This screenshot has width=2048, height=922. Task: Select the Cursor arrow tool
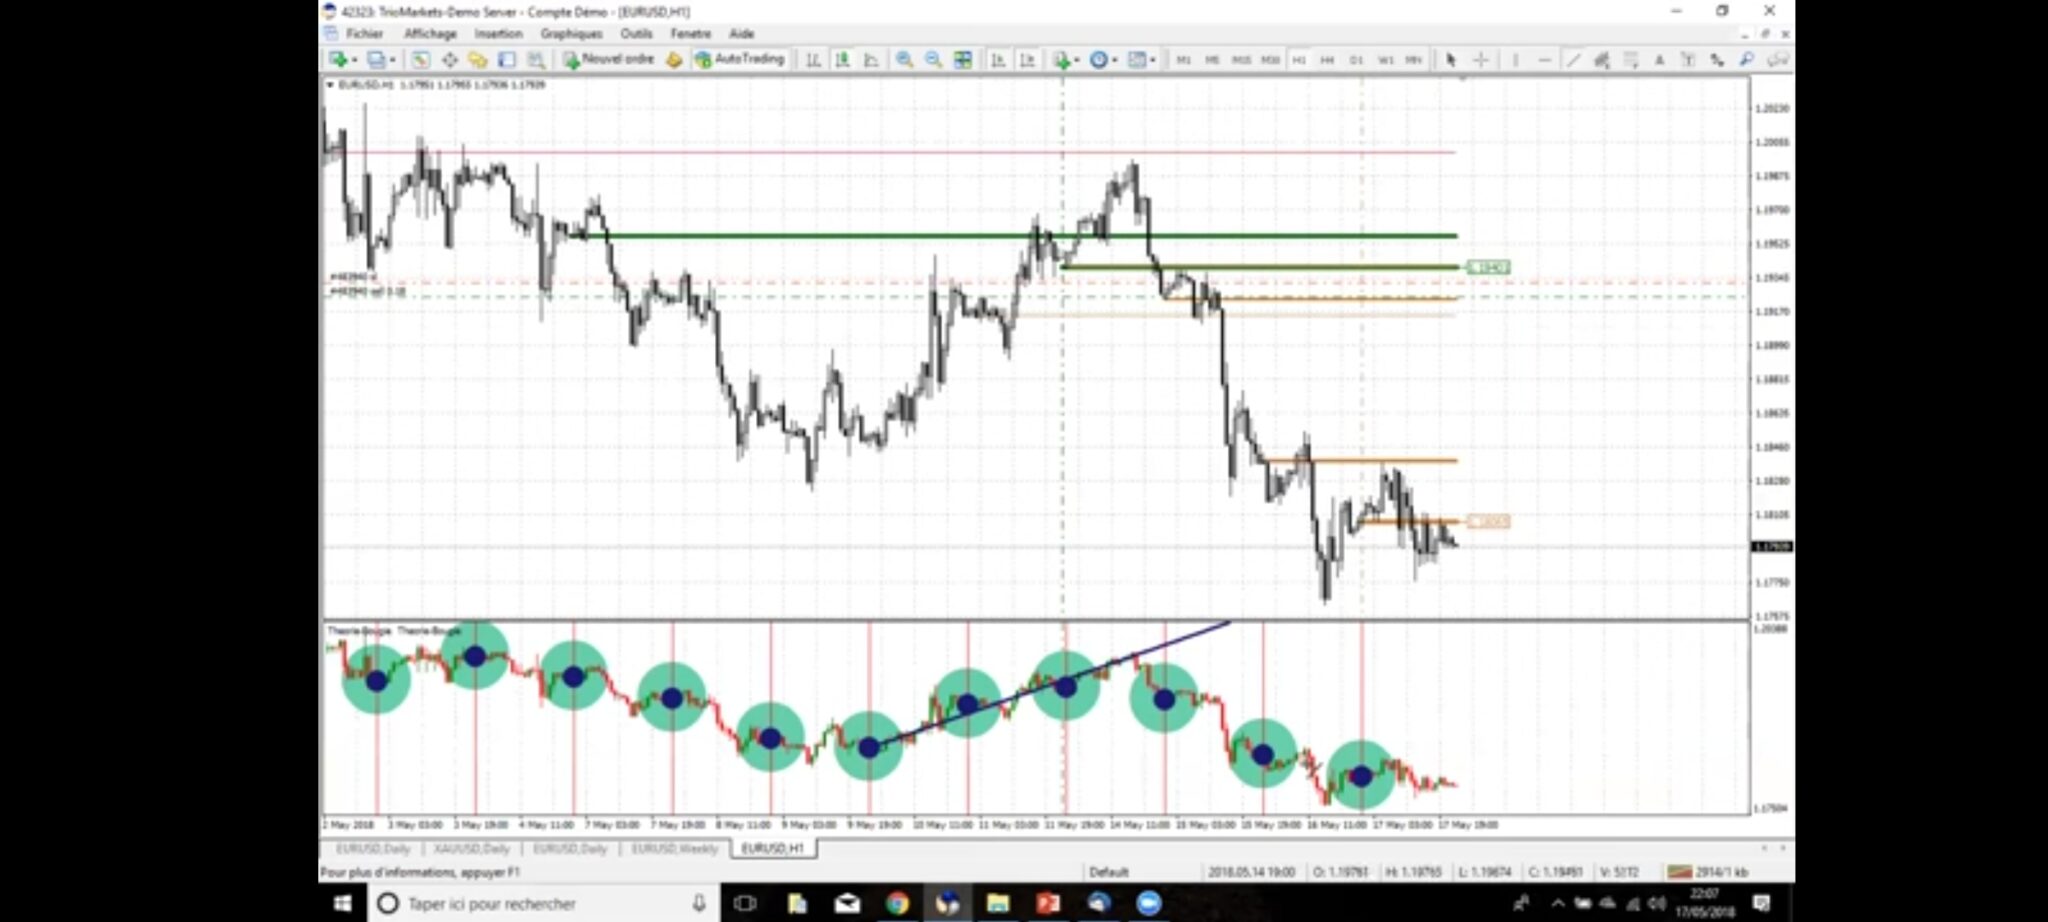pos(1451,60)
